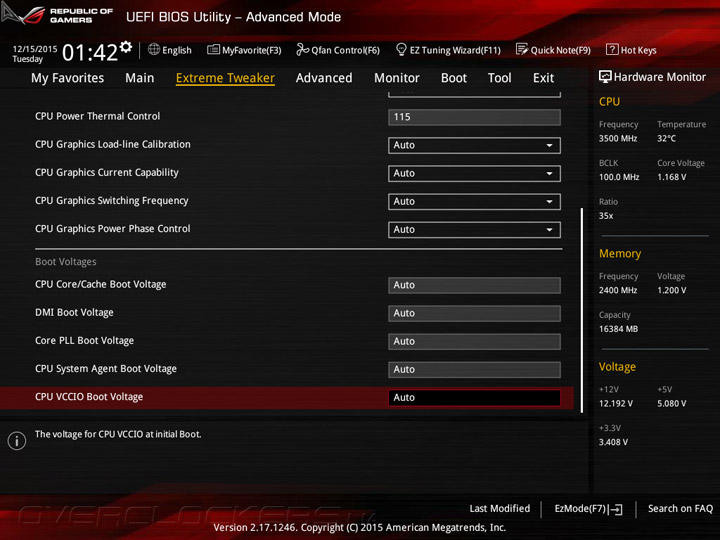720x540 pixels.
Task: Click the EZ Tuning Wizard lightbulb icon
Action: (x=401, y=49)
